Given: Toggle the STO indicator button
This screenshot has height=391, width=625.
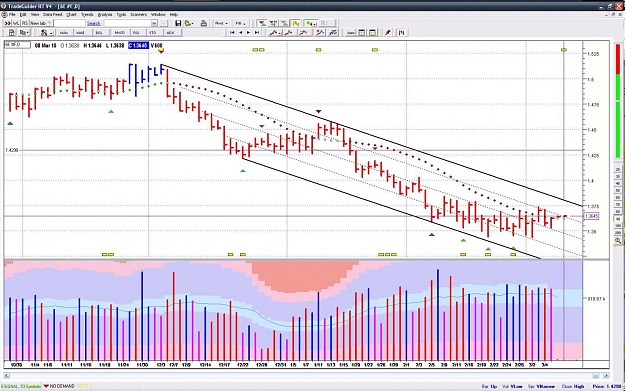Looking at the screenshot, I should tap(153, 33).
